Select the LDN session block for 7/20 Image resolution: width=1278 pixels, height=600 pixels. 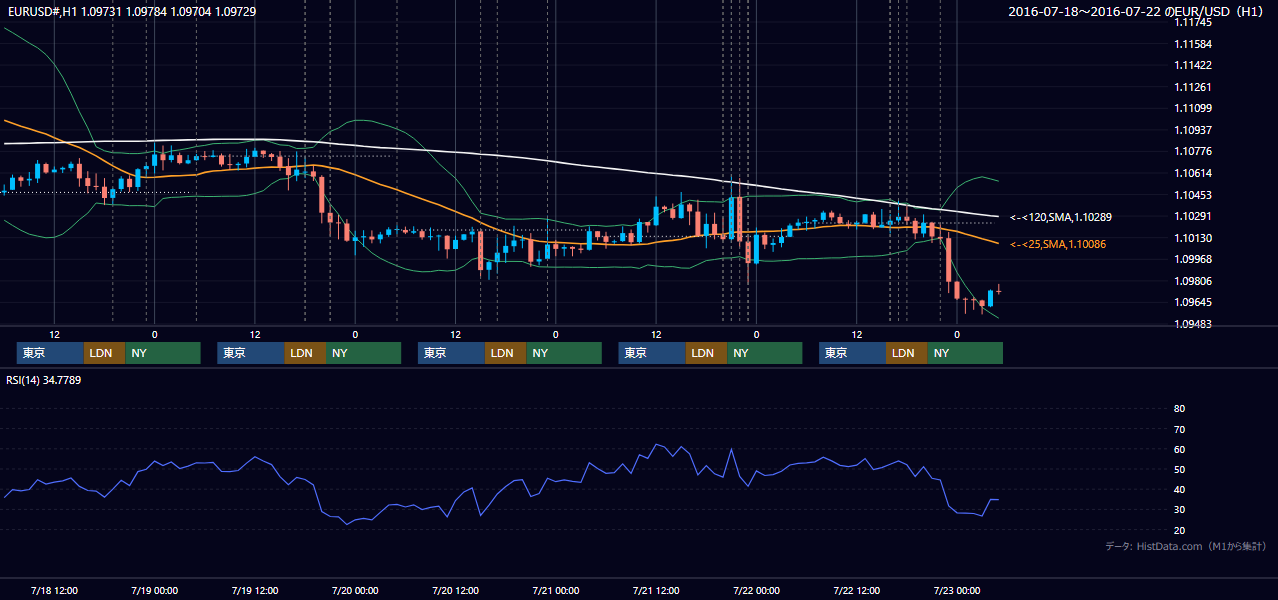coord(505,353)
